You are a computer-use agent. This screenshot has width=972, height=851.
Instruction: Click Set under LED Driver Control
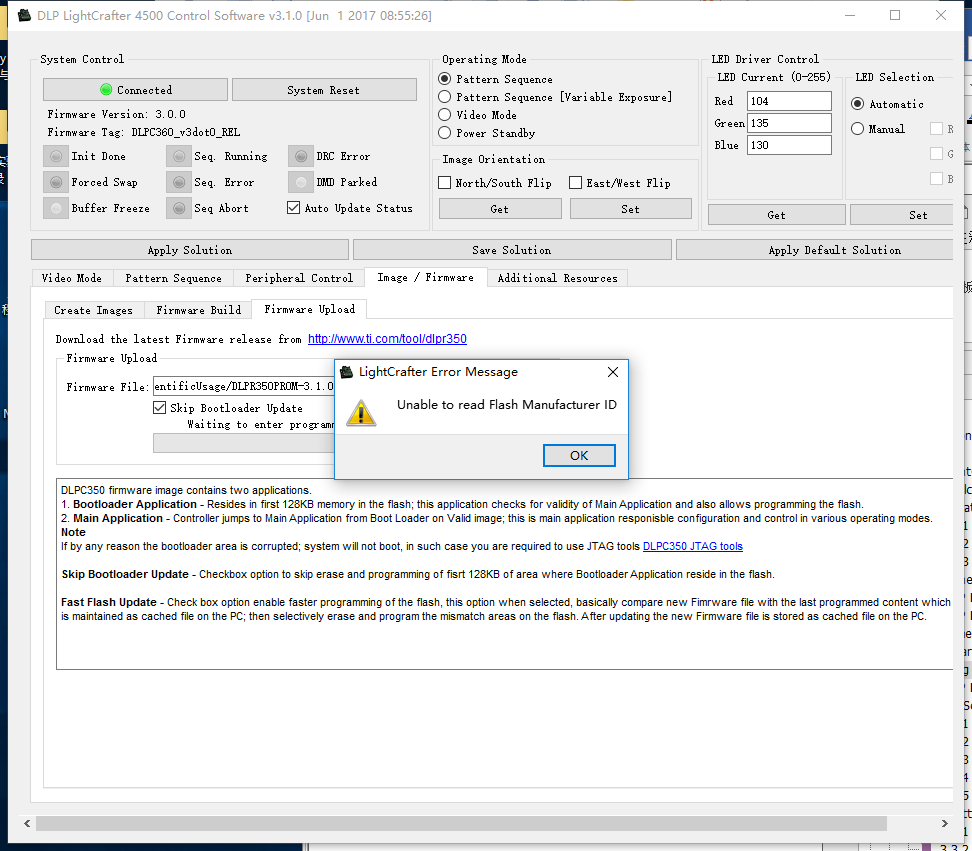(902, 214)
